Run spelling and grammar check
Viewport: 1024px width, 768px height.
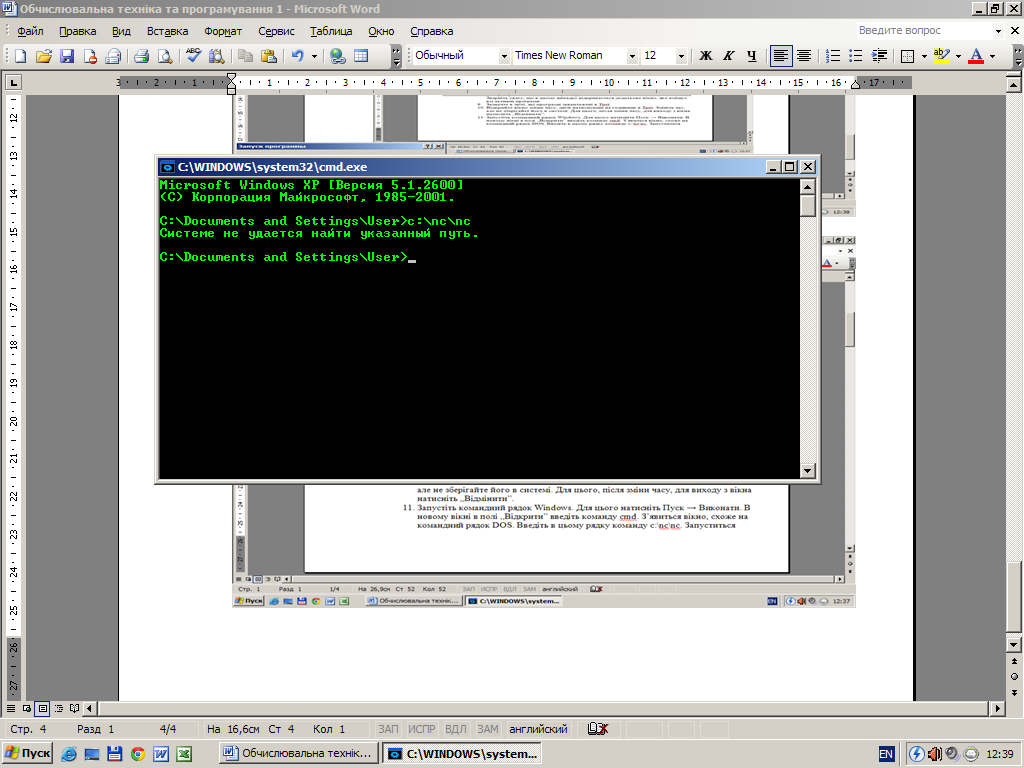[x=193, y=56]
